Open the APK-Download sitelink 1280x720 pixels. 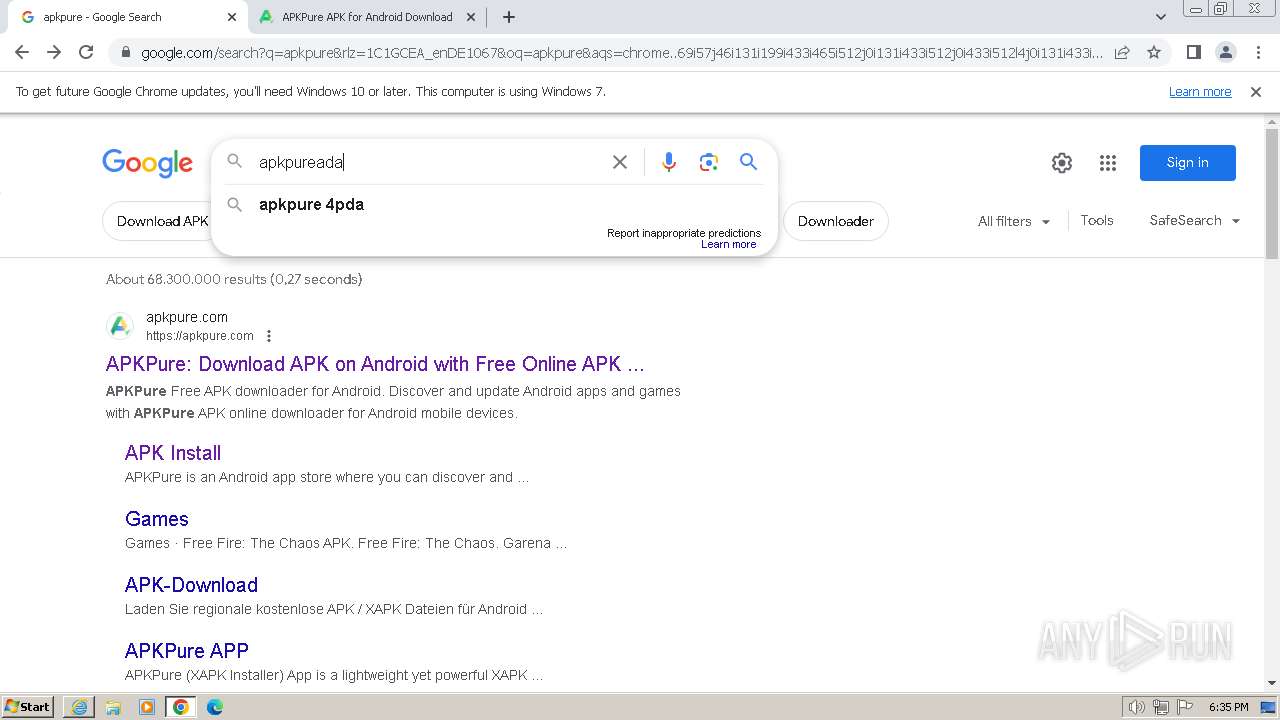(x=191, y=585)
